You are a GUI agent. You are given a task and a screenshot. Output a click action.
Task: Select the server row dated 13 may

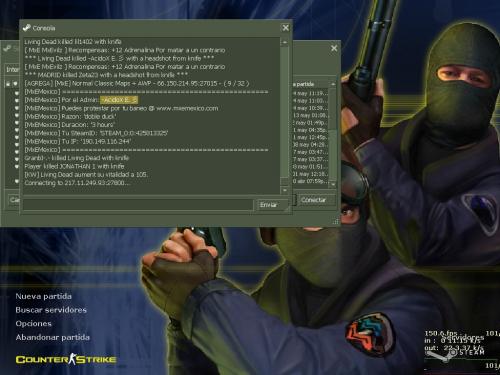tap(310, 115)
